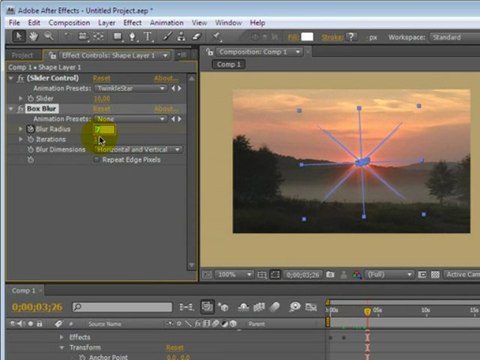Open the Blur Dimensions dropdown
This screenshot has width=480, height=360.
[x=138, y=150]
